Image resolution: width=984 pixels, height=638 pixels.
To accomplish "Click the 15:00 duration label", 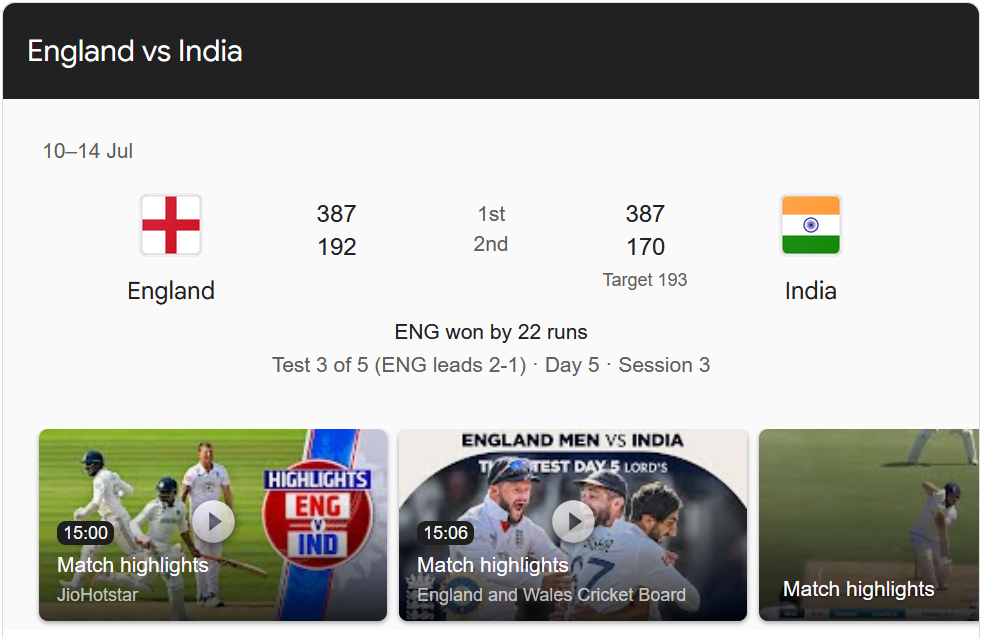I will [x=86, y=533].
